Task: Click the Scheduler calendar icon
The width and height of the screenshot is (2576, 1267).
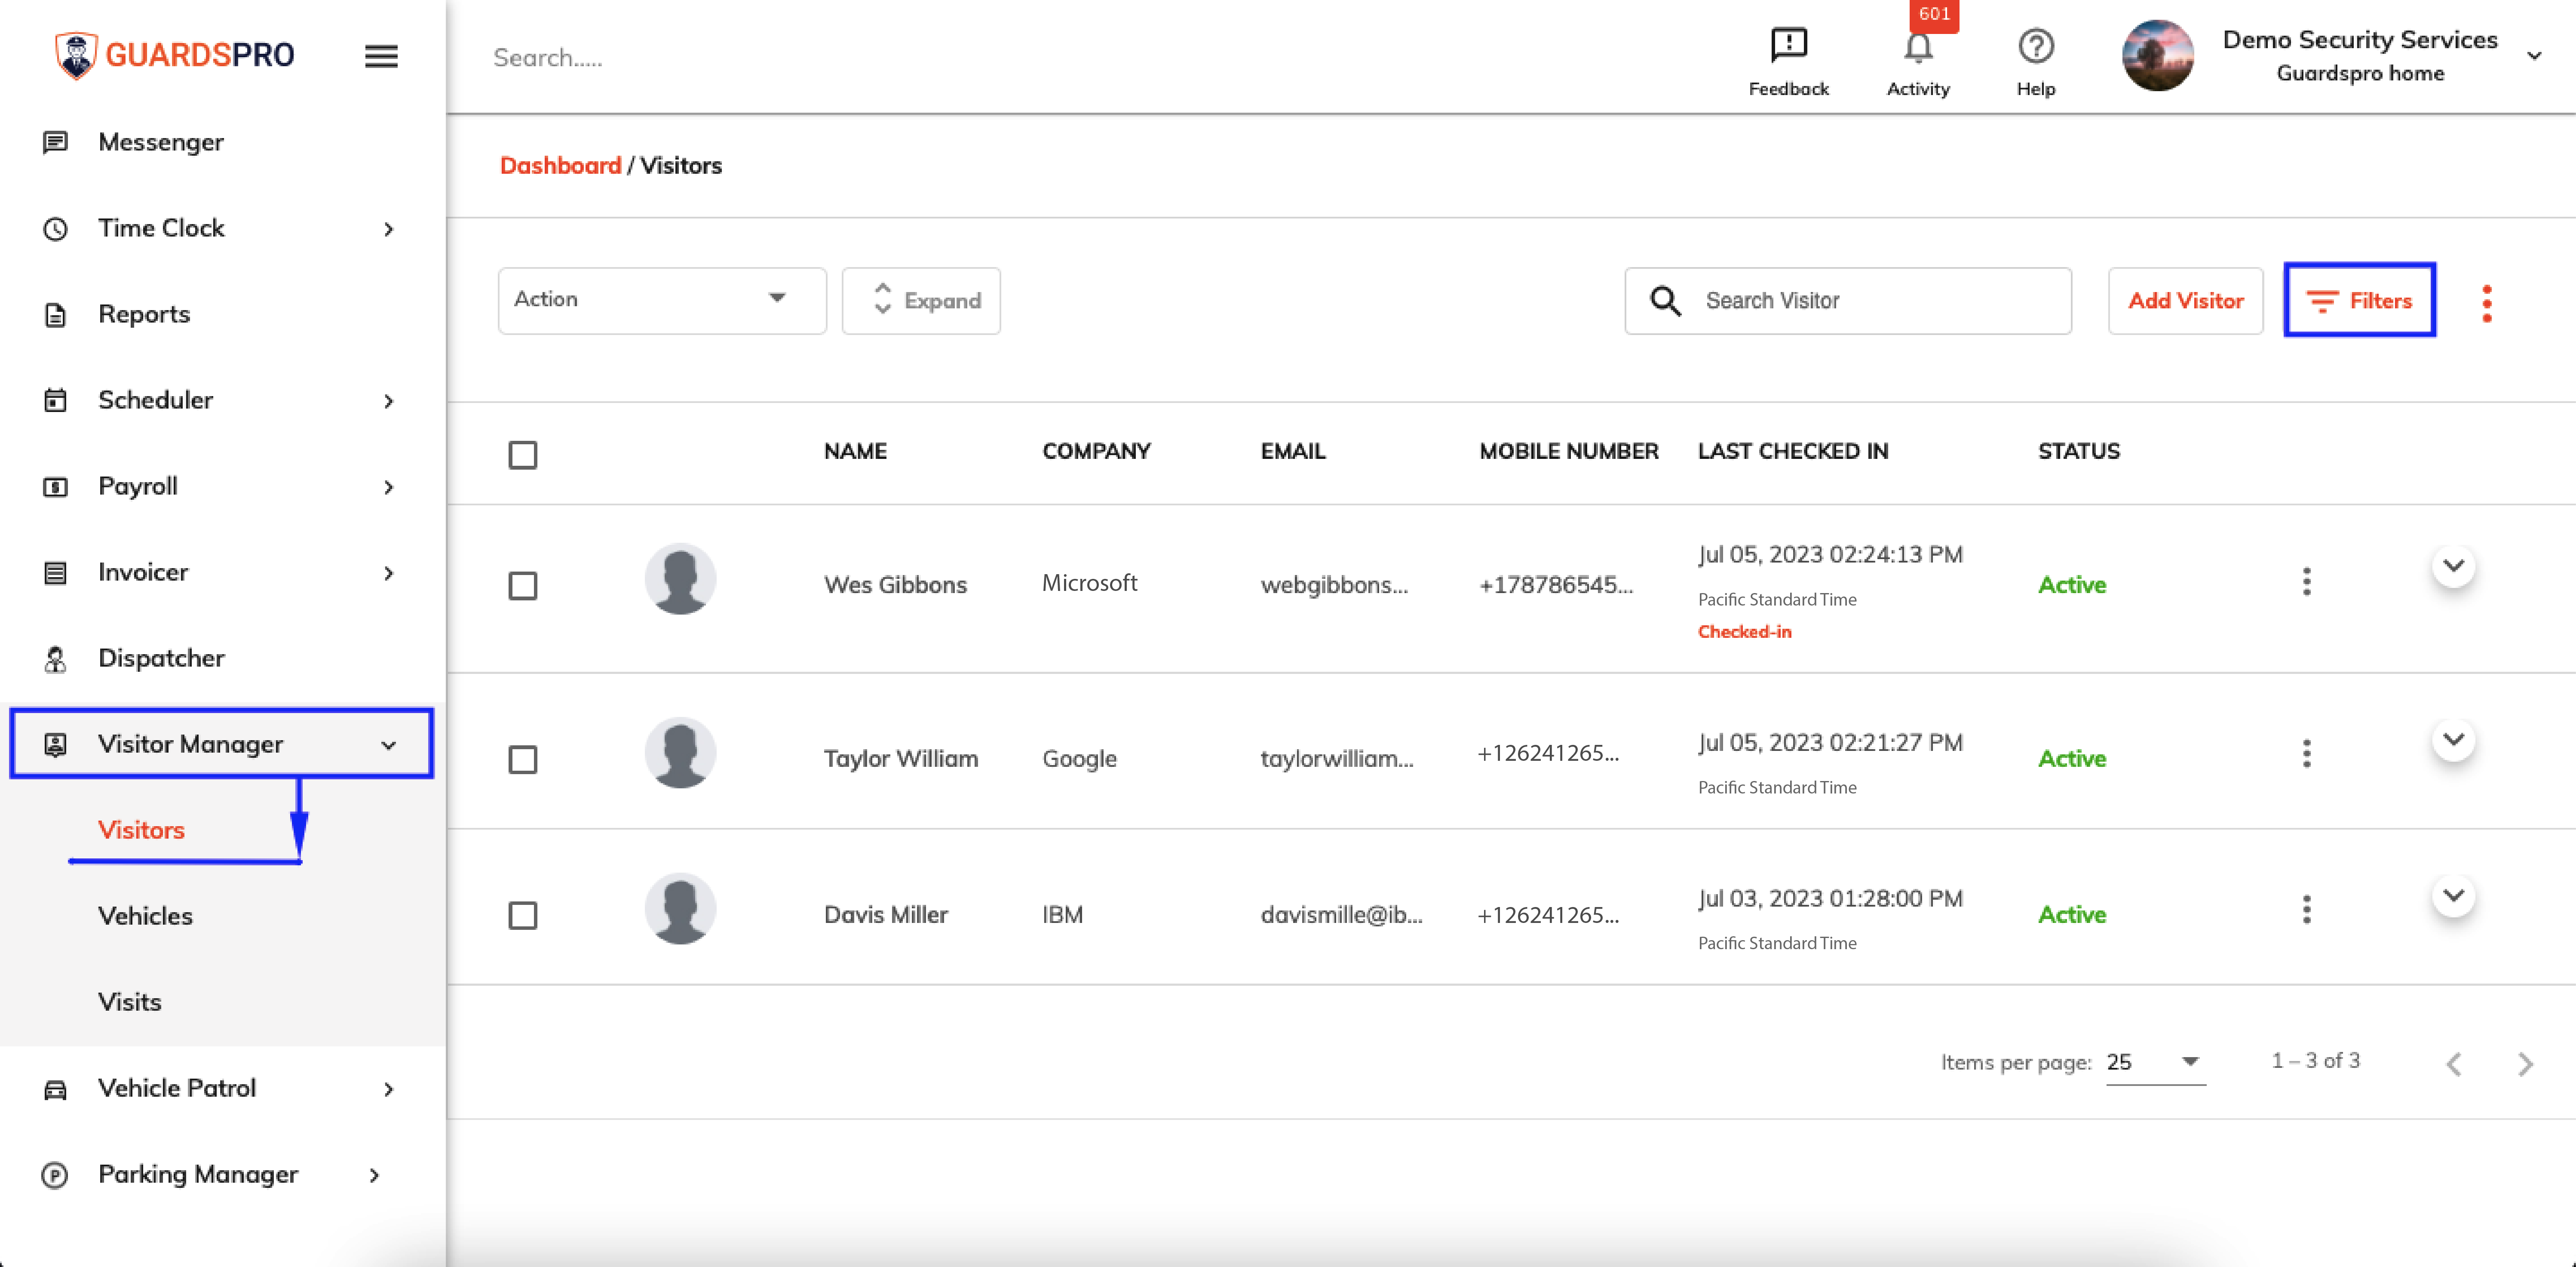Action: point(55,400)
